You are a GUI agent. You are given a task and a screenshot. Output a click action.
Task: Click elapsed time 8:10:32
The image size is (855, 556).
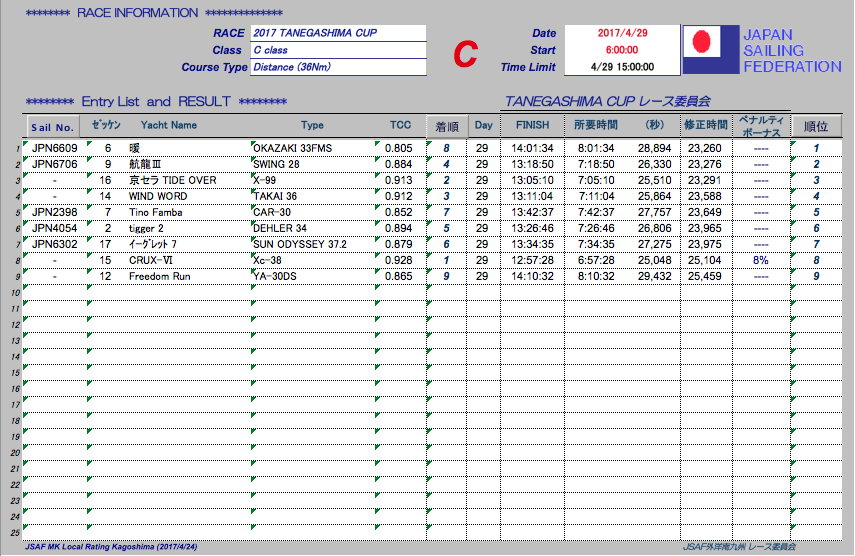[x=596, y=276]
